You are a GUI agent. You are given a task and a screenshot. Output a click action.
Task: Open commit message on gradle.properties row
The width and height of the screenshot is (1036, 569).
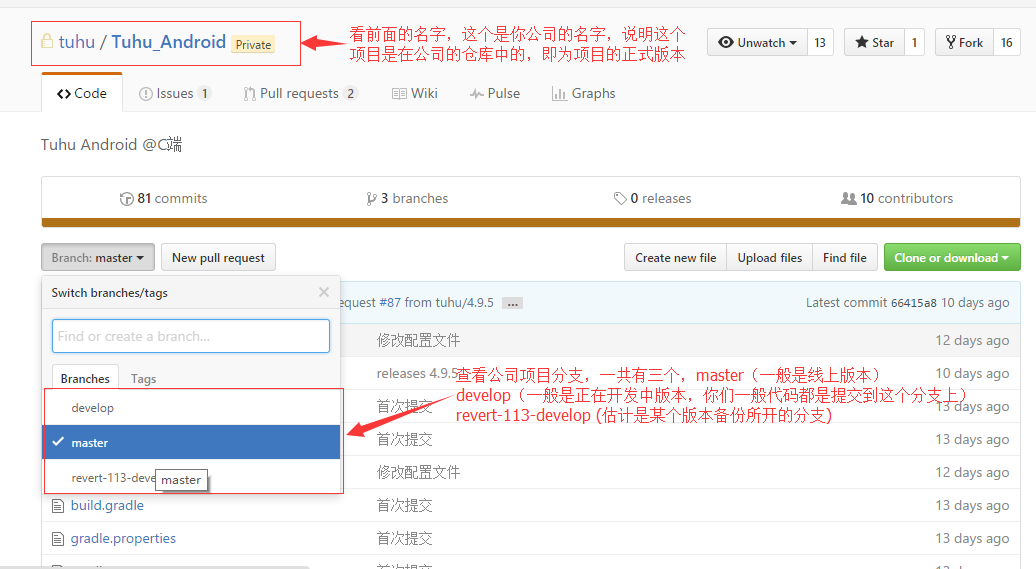404,539
